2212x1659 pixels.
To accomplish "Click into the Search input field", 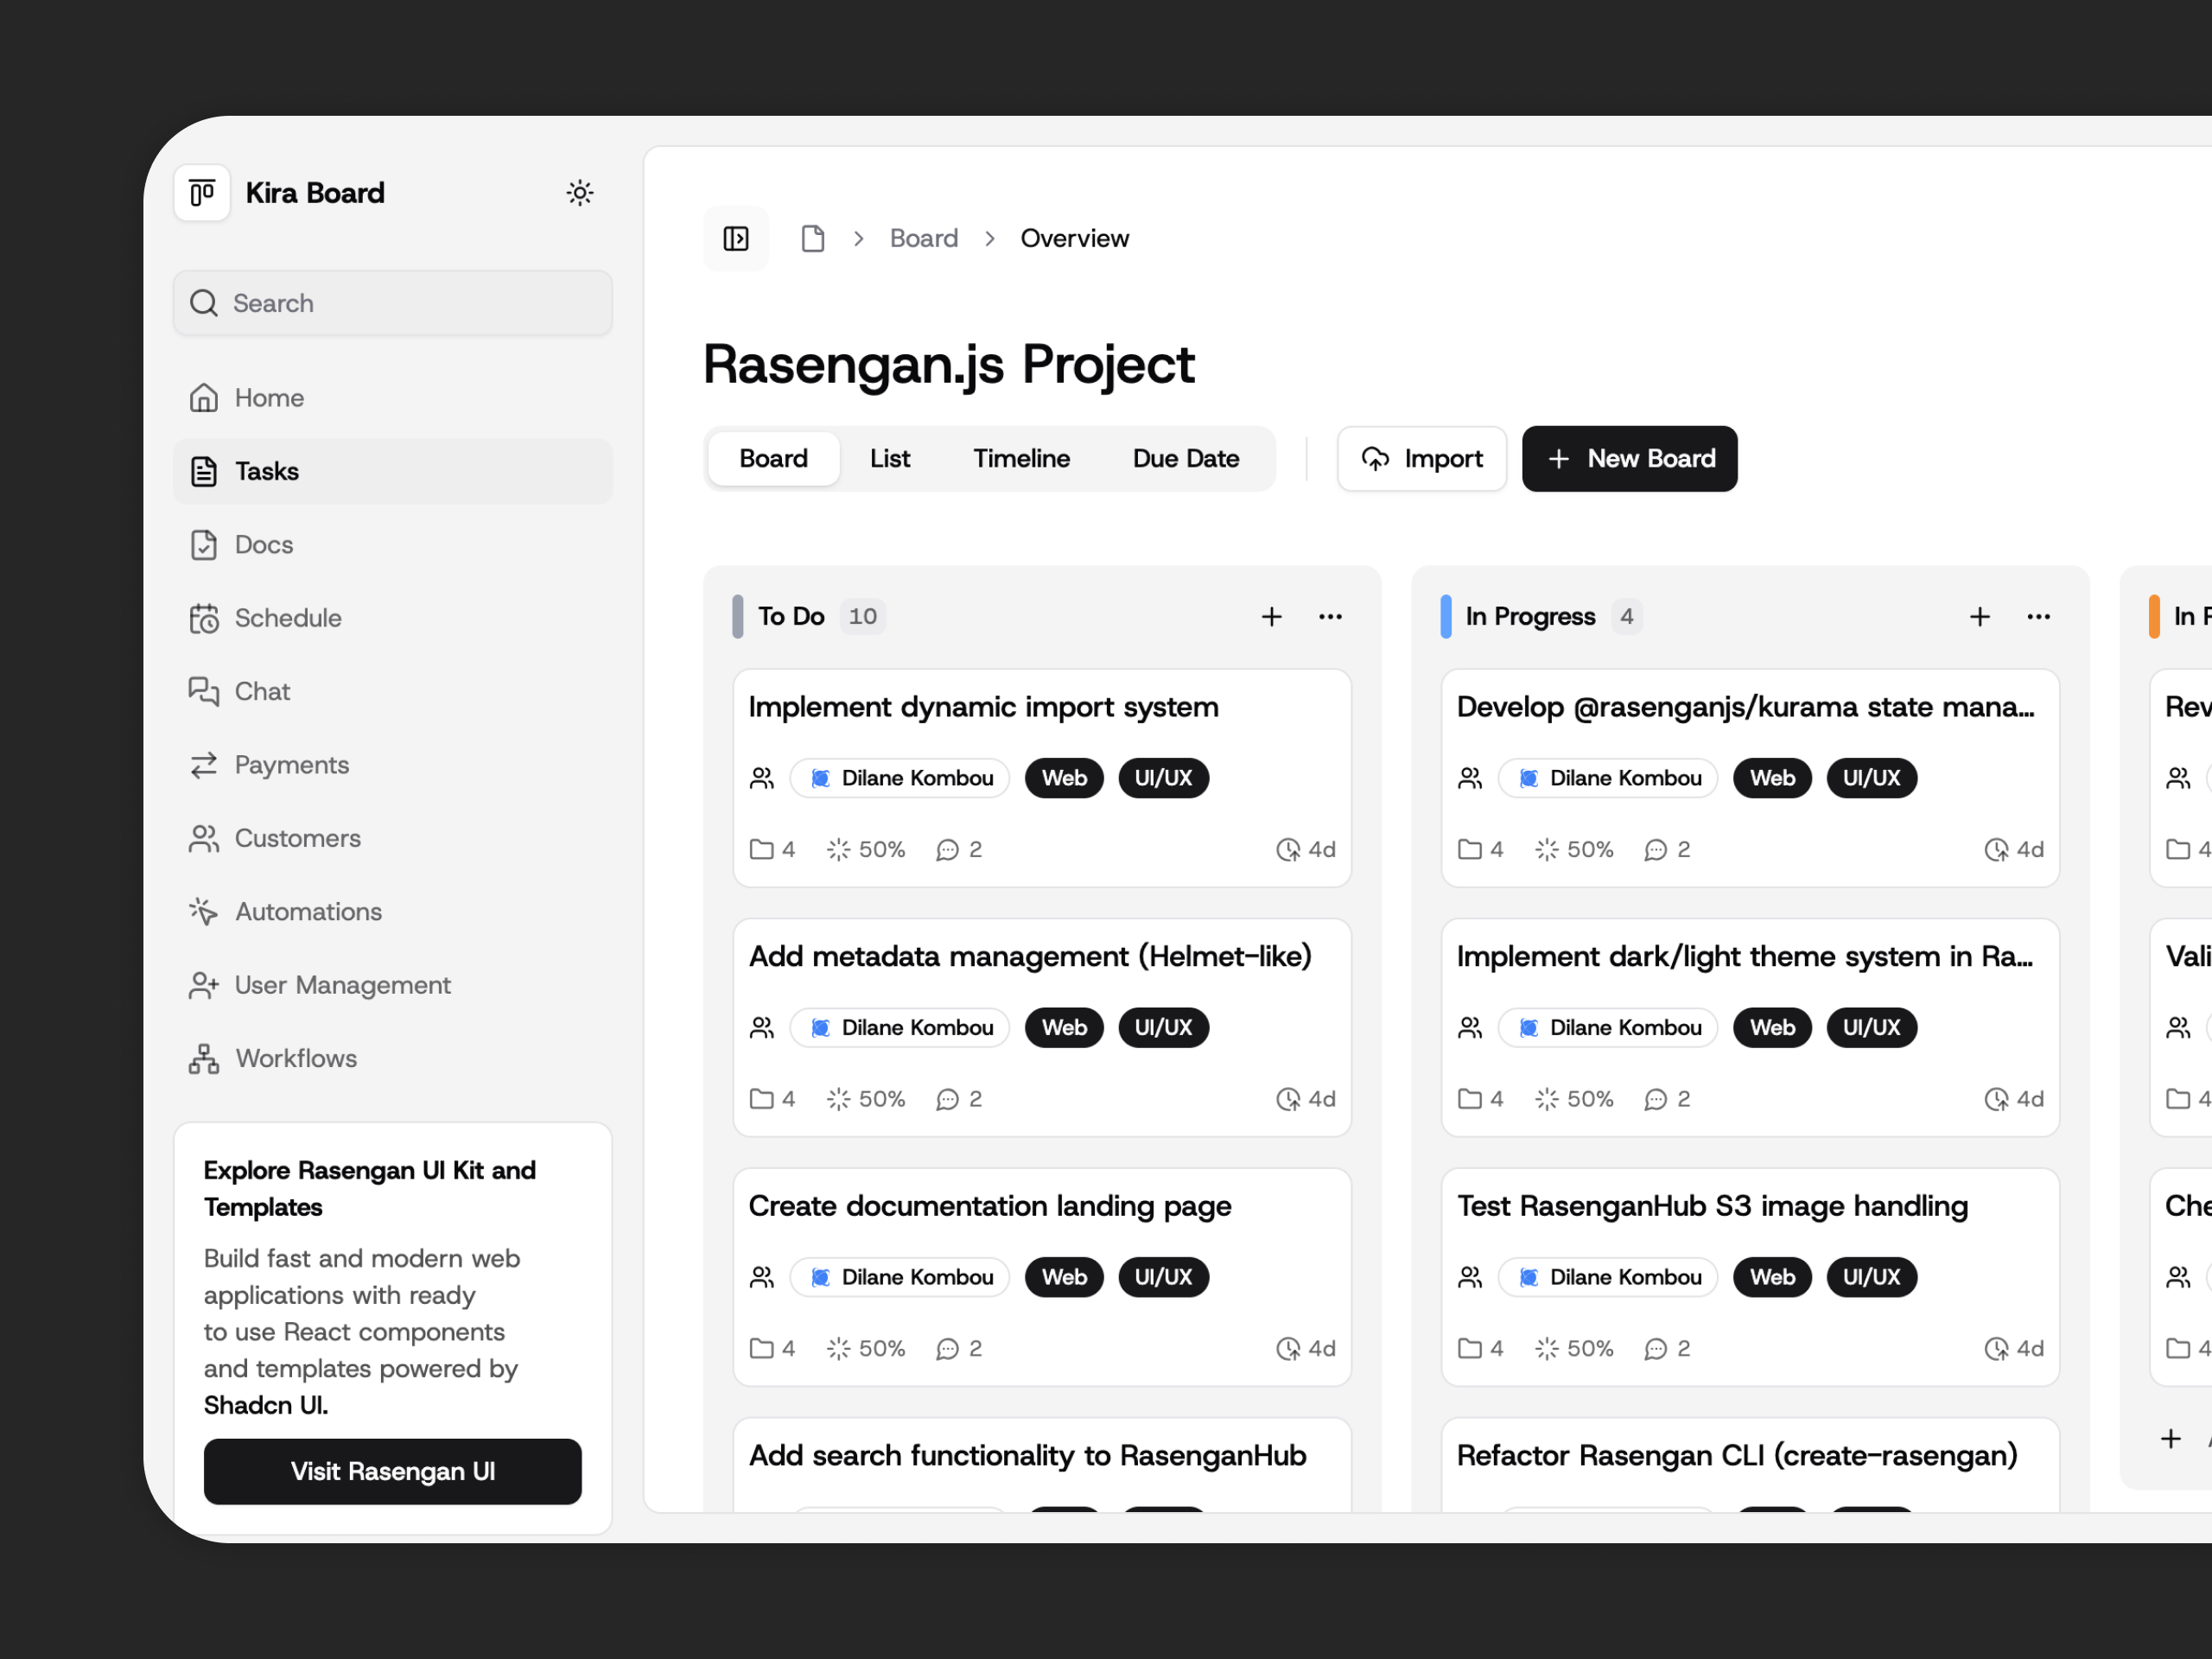I will pyautogui.click(x=392, y=303).
